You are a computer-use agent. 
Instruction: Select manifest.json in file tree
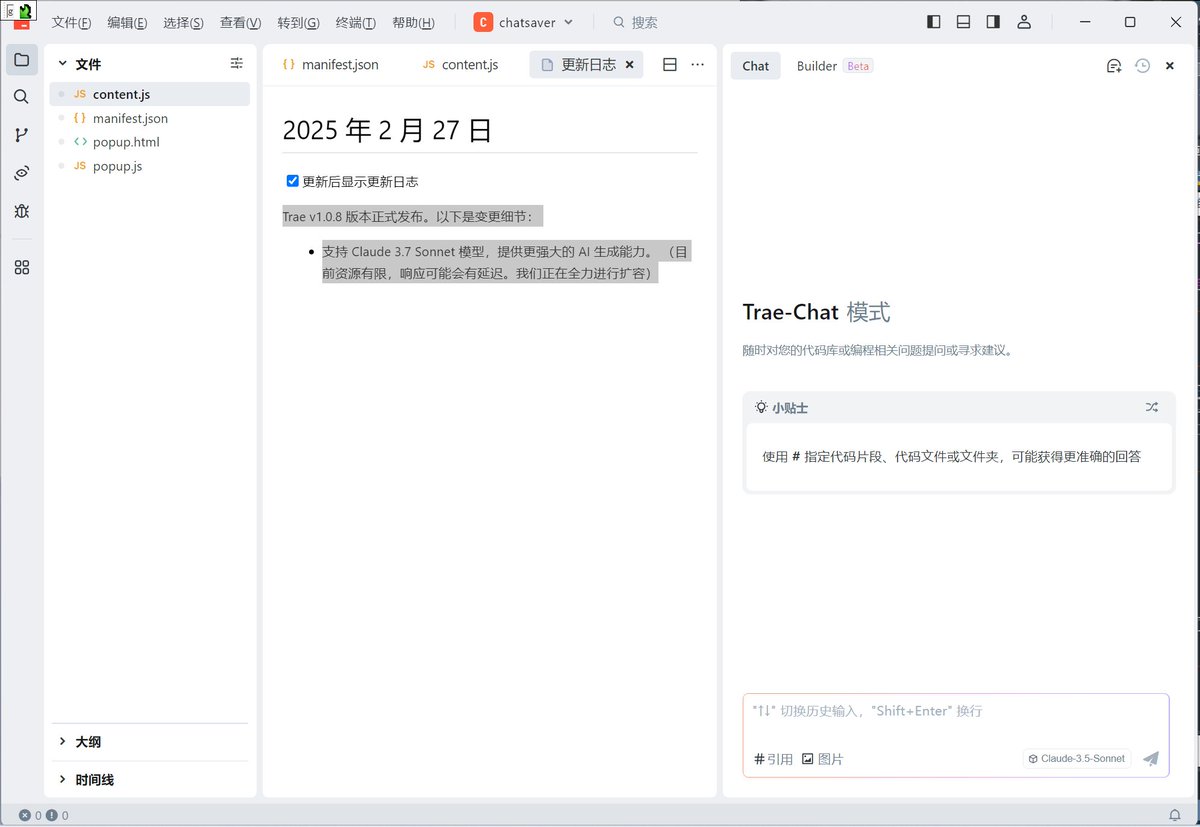(x=150, y=118)
